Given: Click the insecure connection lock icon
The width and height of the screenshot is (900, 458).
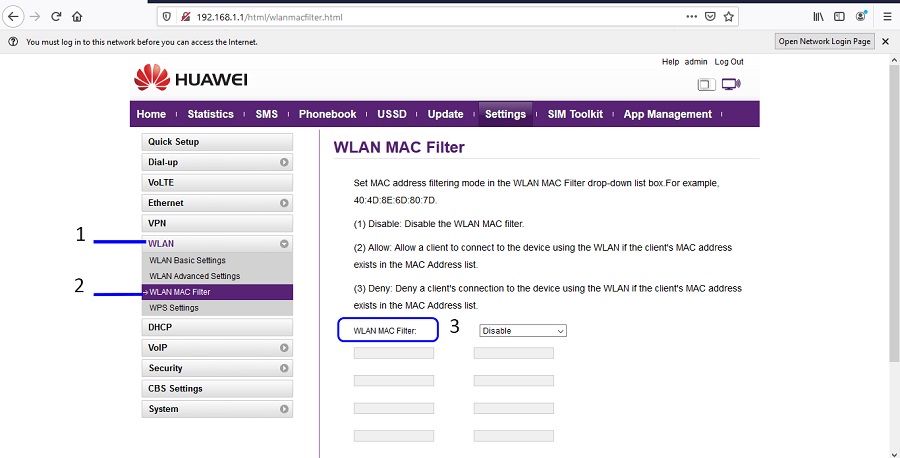Looking at the screenshot, I should tap(185, 17).
